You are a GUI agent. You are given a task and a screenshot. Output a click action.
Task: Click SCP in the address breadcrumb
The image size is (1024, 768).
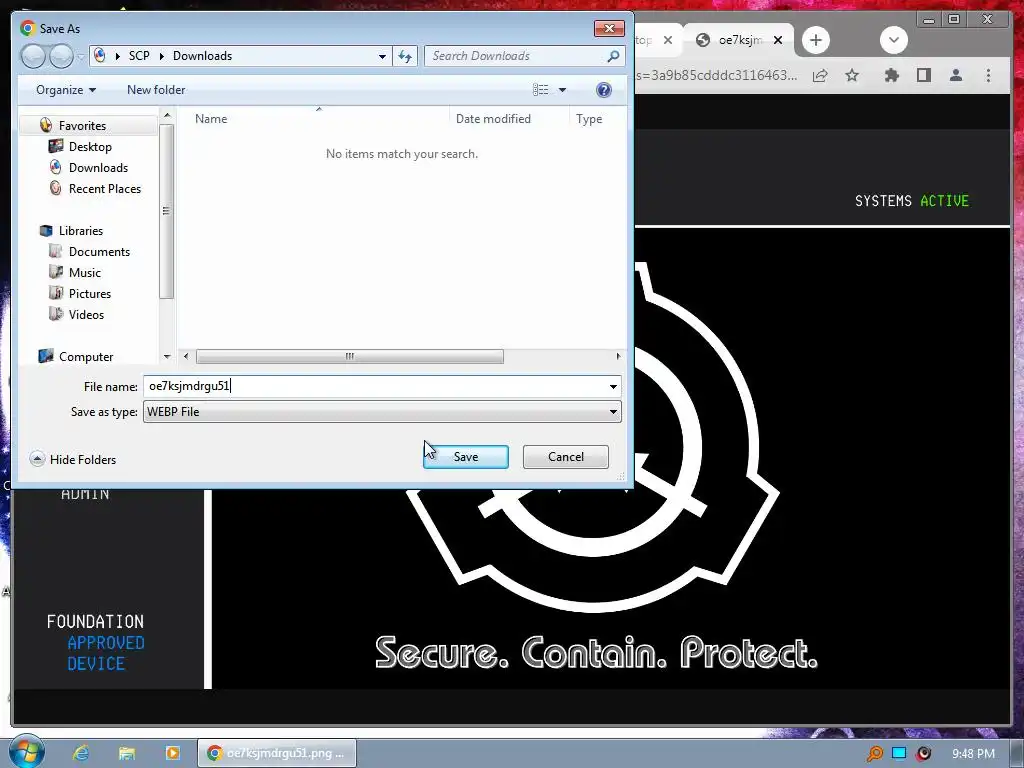point(139,56)
